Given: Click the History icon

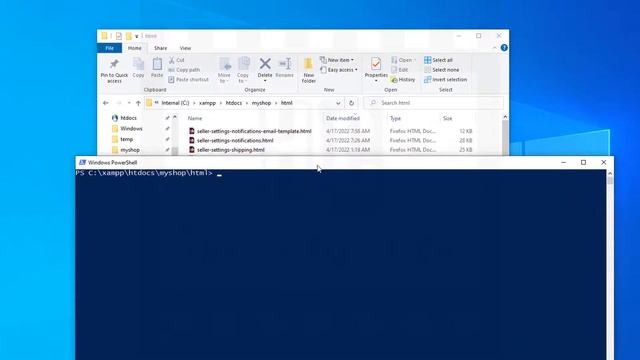Looking at the screenshot, I should (394, 80).
